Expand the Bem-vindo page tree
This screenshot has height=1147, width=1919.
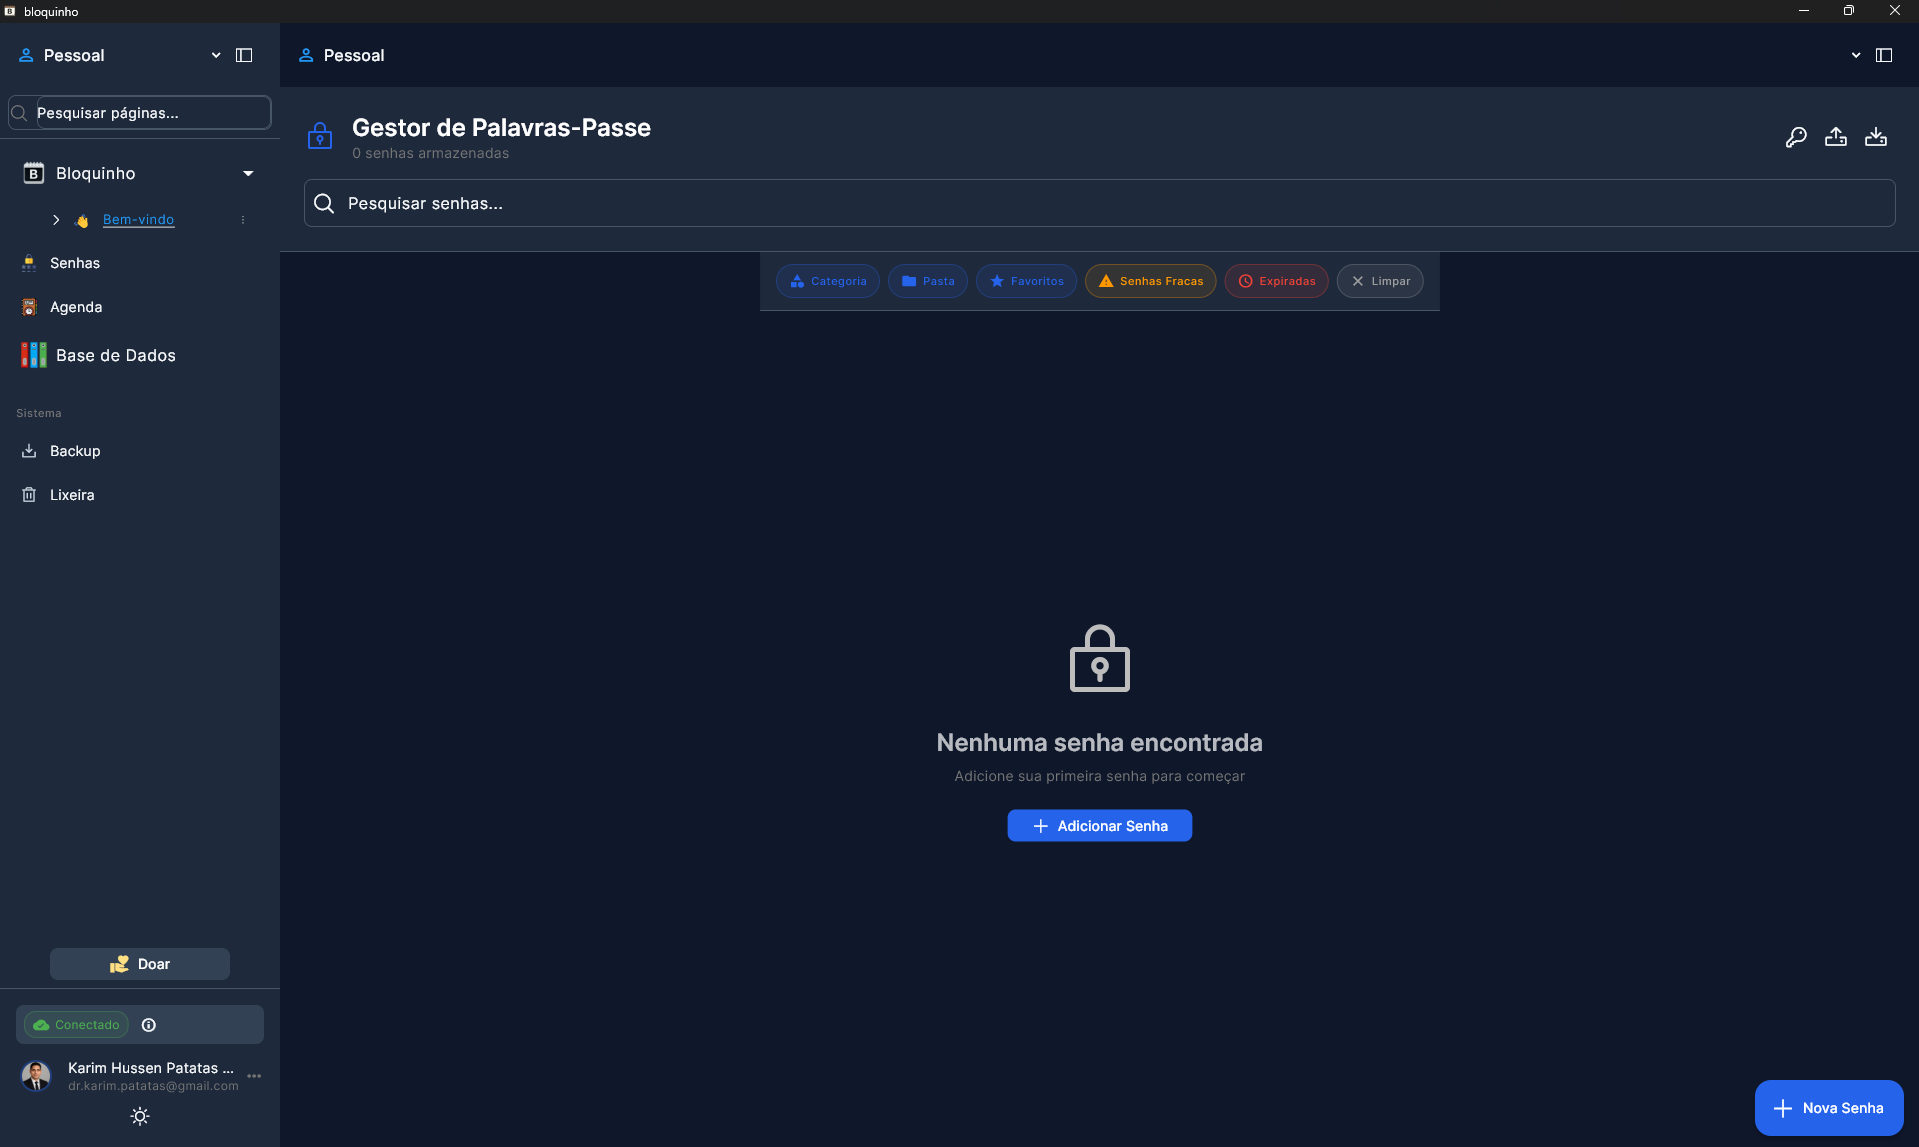(56, 220)
